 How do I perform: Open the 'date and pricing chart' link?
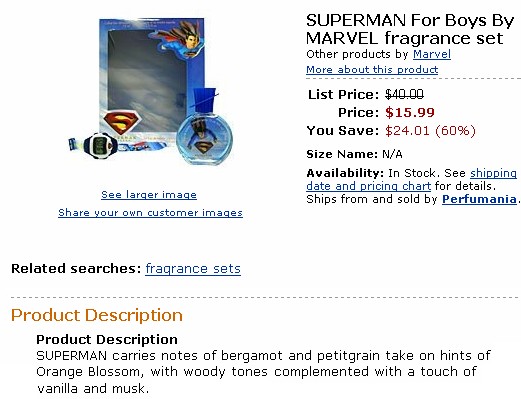point(368,186)
